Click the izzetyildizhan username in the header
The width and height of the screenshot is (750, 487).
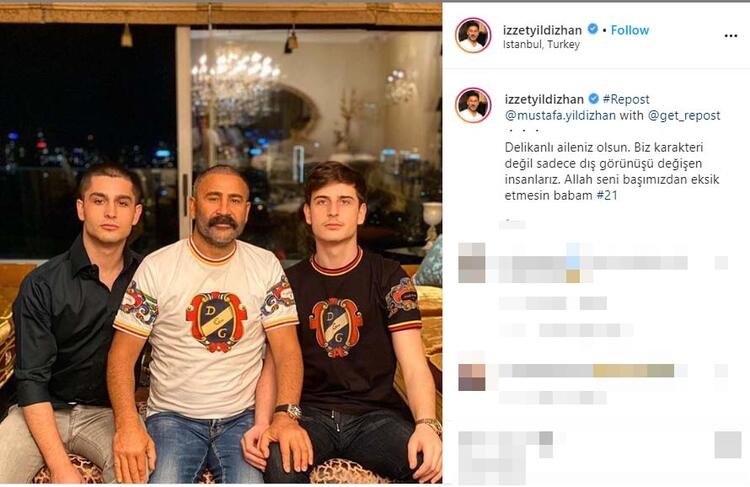tap(543, 30)
